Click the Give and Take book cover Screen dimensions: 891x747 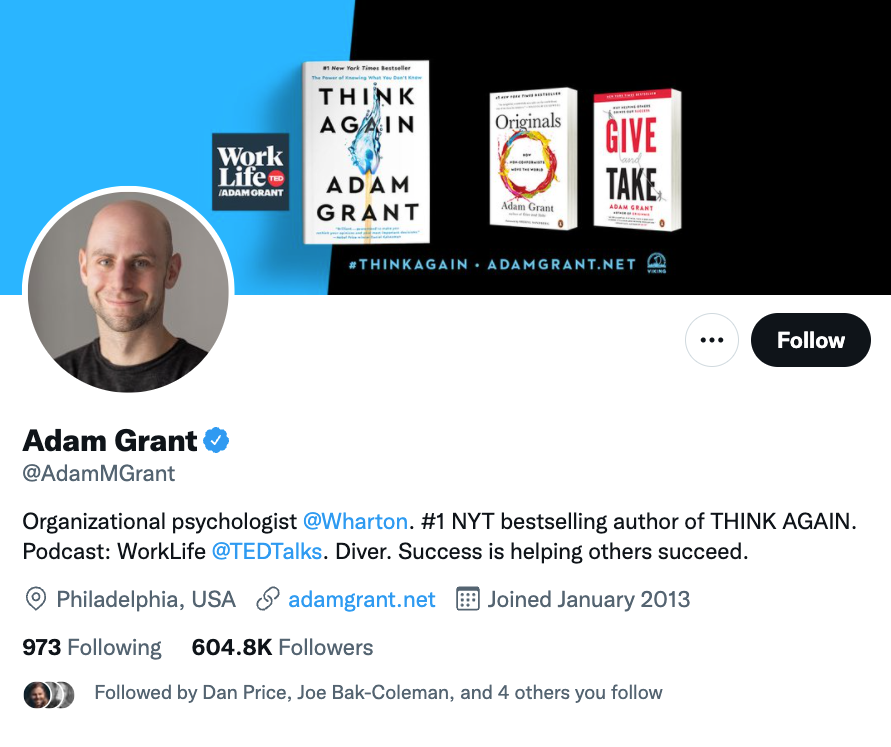(x=637, y=160)
